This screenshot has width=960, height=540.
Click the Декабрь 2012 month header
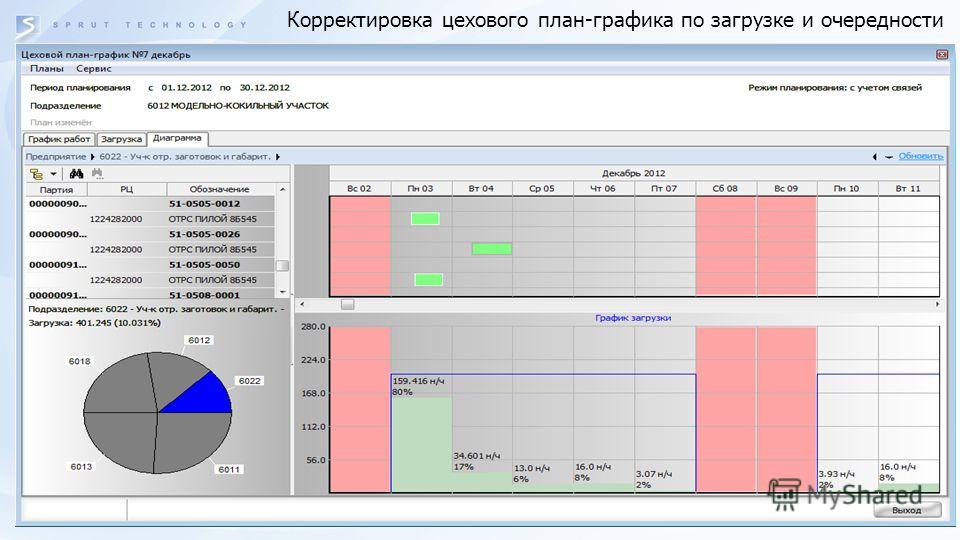pos(634,173)
